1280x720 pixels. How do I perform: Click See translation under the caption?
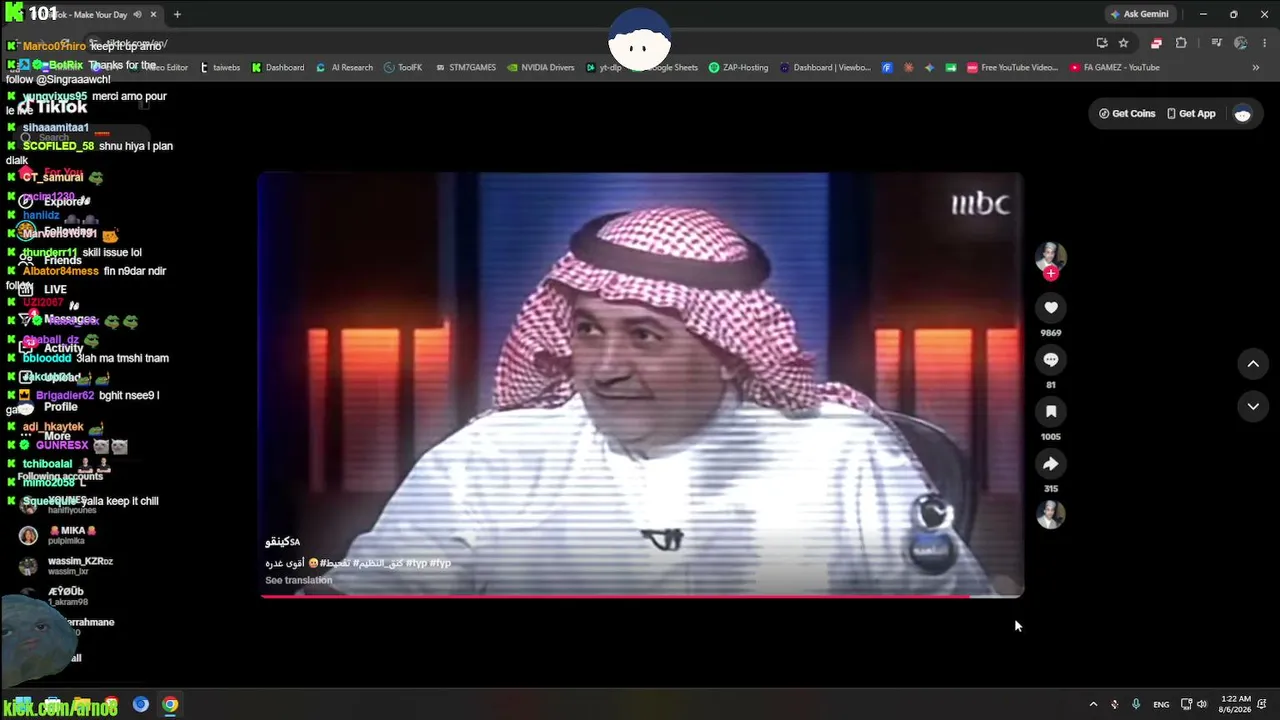(299, 580)
